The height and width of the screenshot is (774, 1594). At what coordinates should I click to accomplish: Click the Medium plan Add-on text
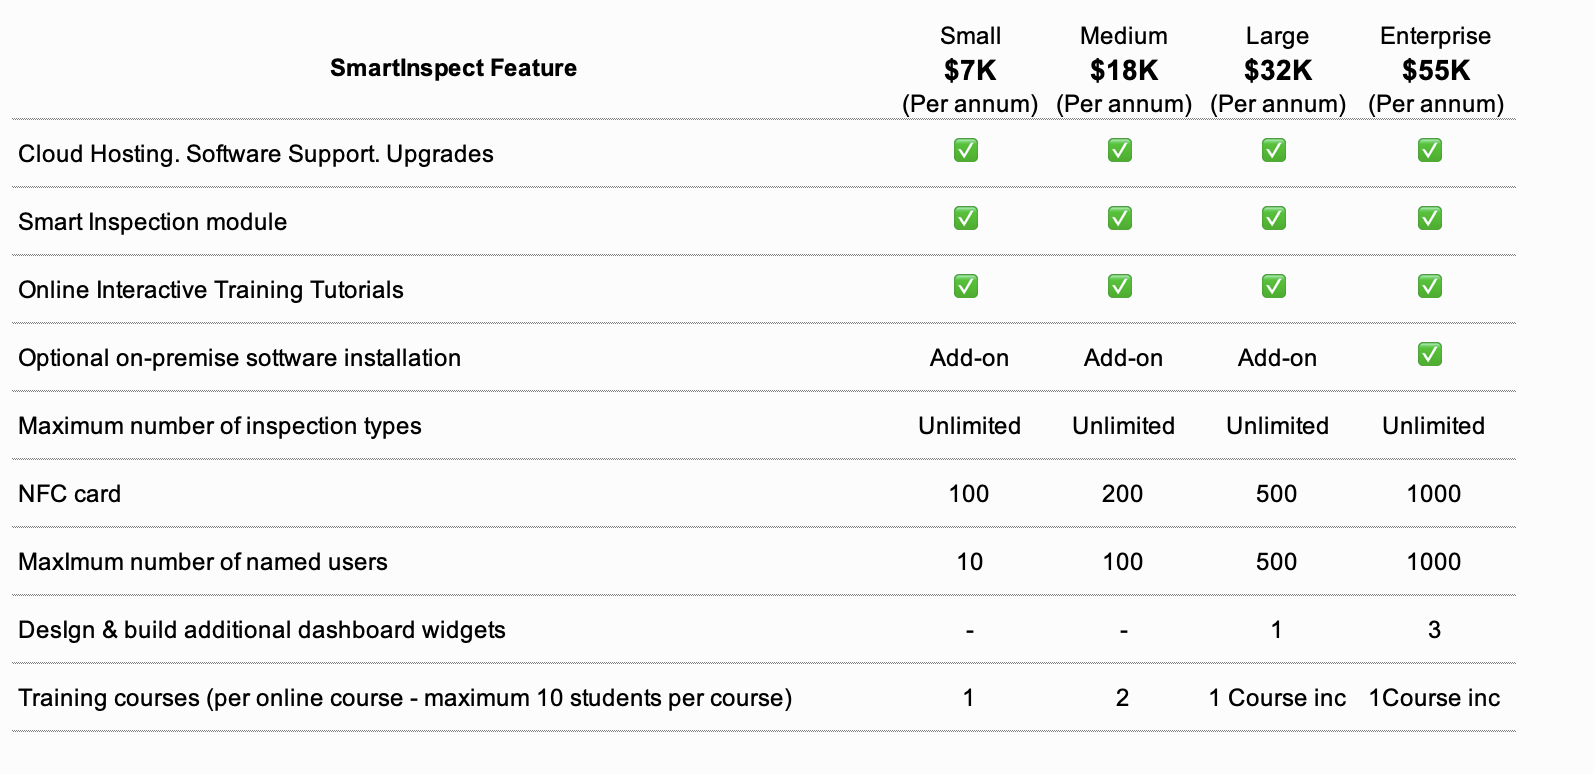pos(1123,358)
